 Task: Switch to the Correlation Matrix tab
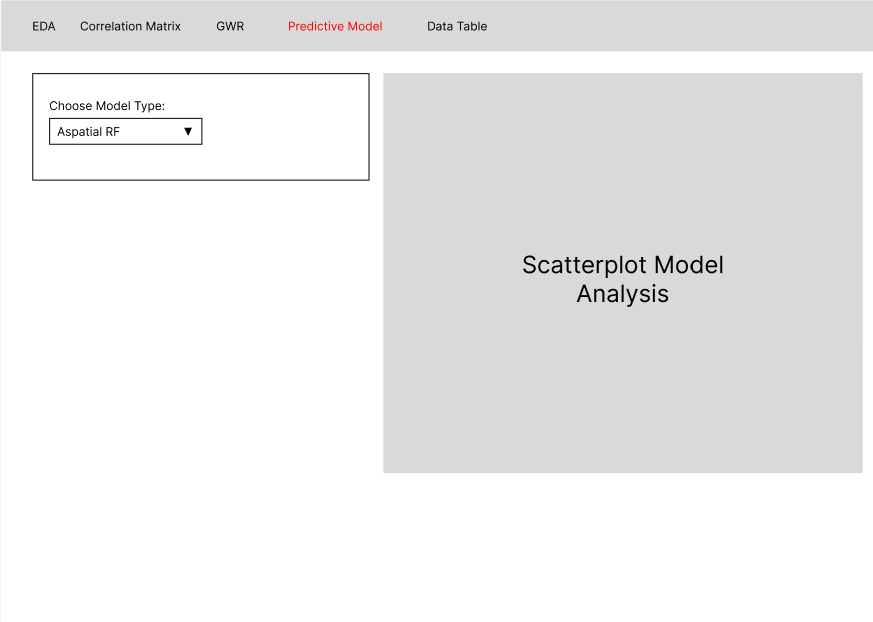pos(130,26)
